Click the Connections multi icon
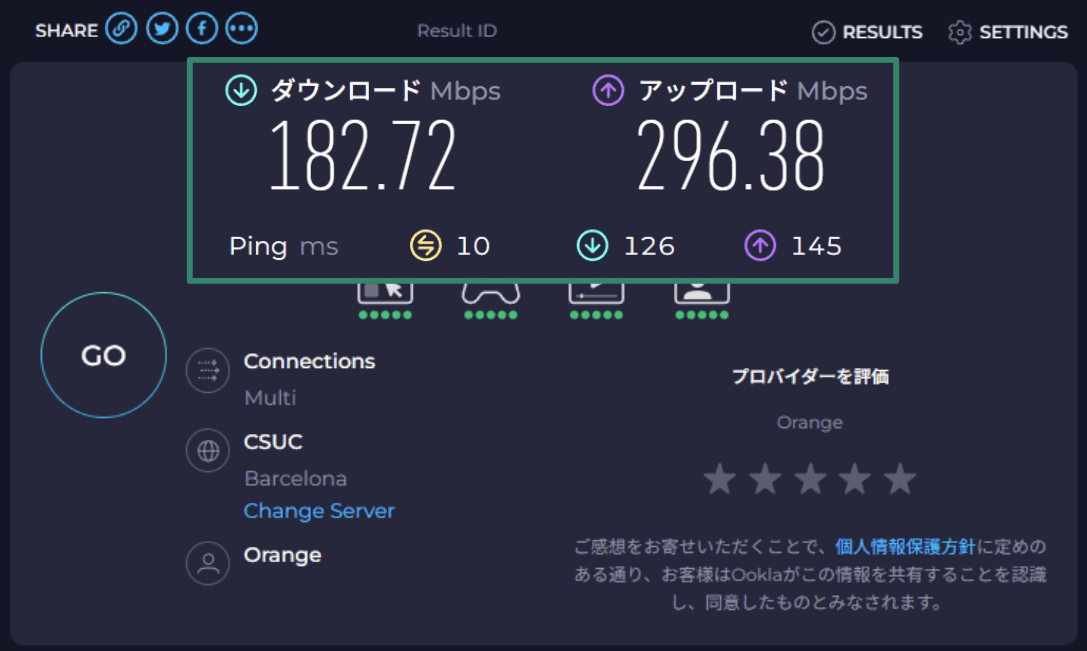This screenshot has width=1087, height=651. coord(208,370)
